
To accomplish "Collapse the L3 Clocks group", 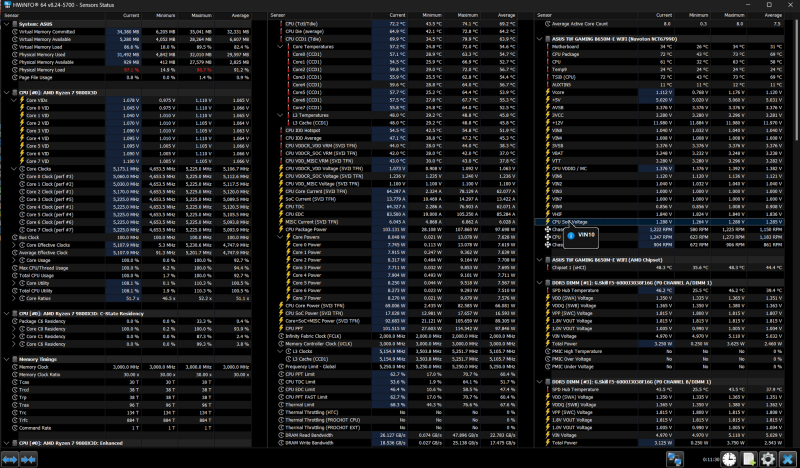I will tap(280, 352).
